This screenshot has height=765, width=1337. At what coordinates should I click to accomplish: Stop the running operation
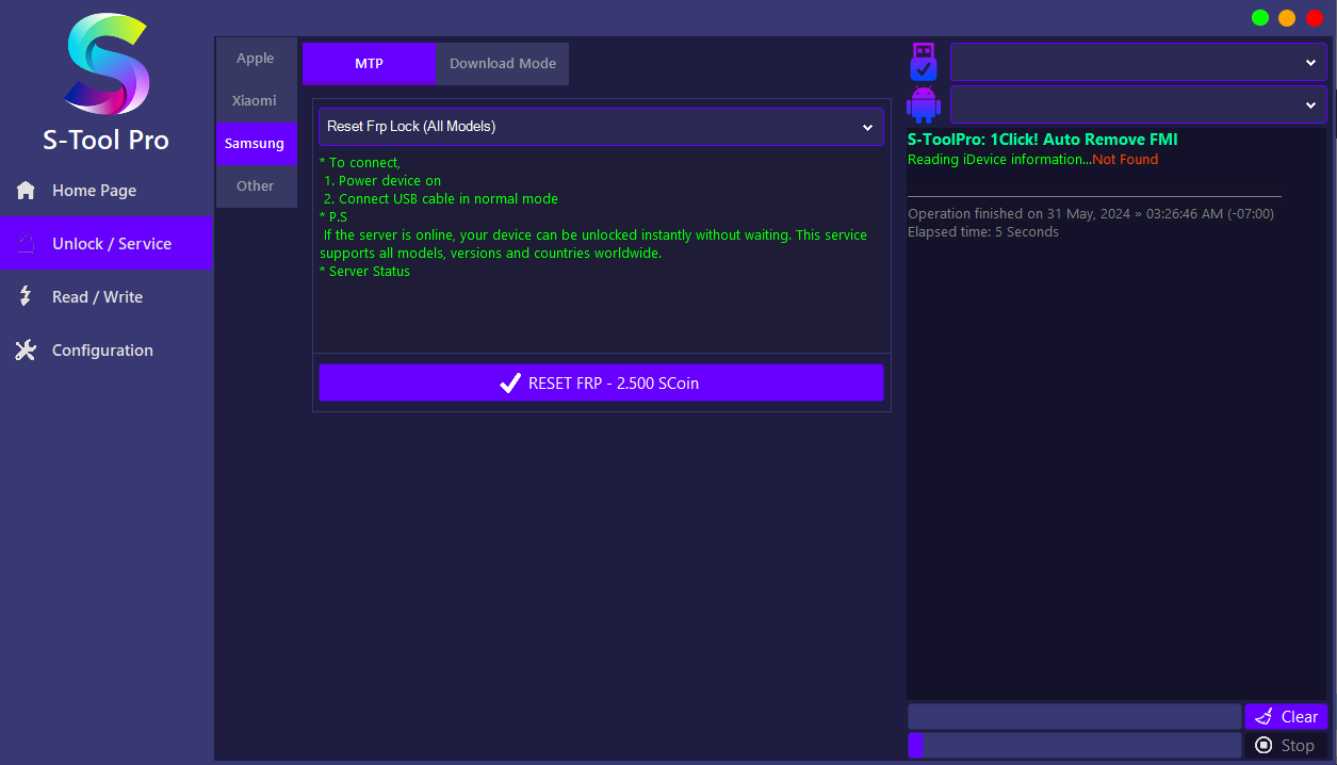click(x=1286, y=745)
